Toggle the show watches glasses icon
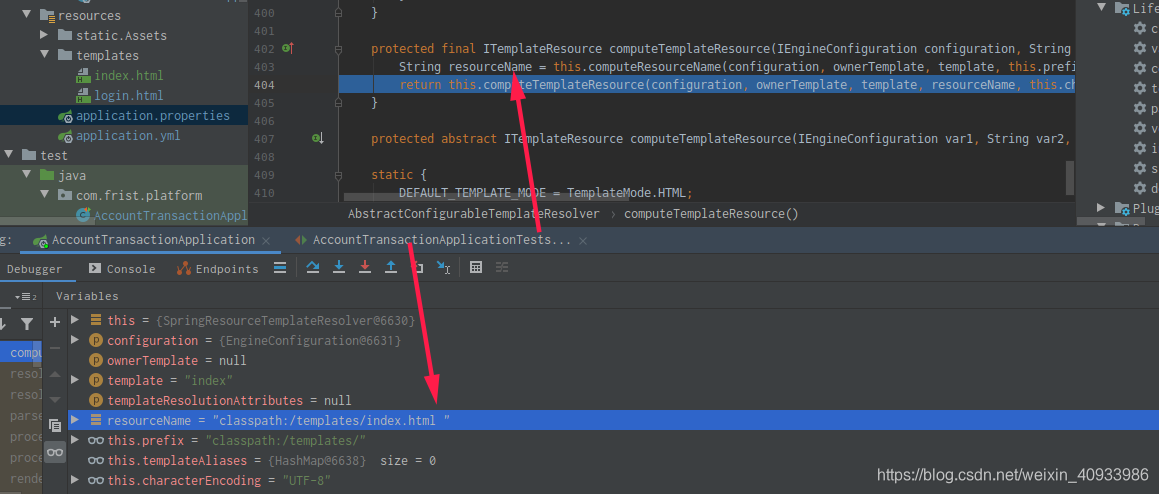 tap(55, 452)
